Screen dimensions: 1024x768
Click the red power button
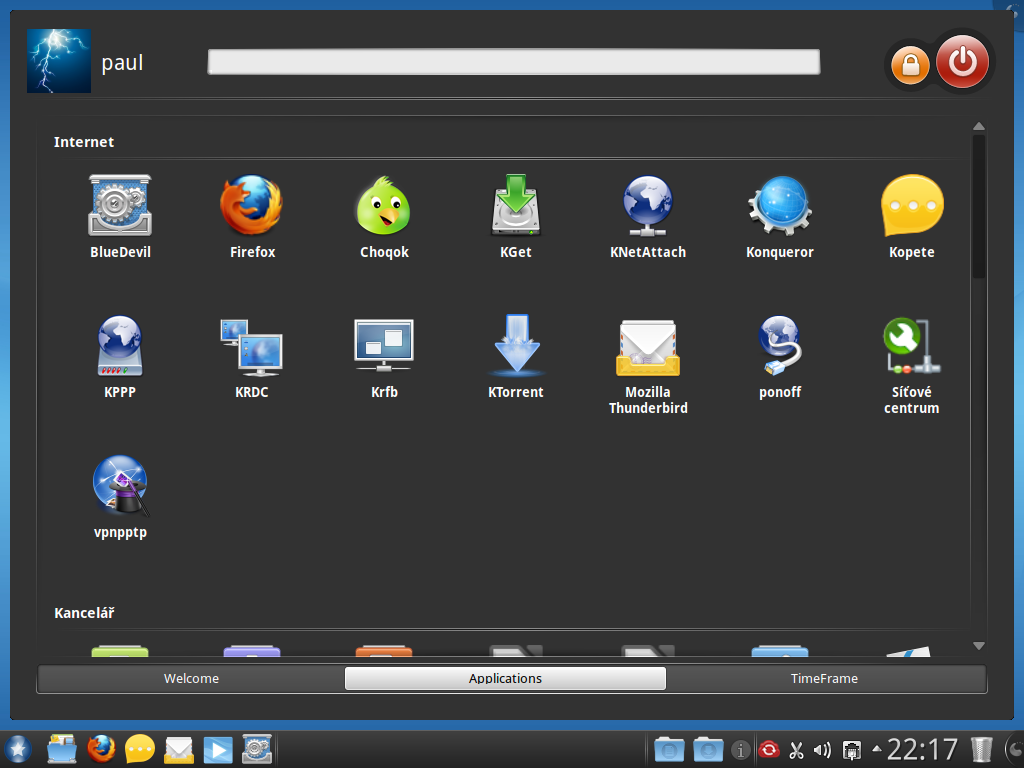point(963,61)
